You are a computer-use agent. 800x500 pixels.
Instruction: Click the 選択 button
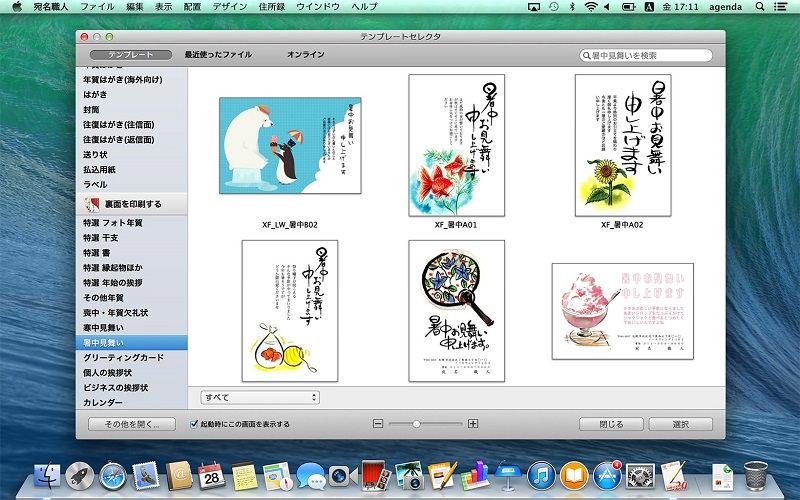tap(681, 424)
